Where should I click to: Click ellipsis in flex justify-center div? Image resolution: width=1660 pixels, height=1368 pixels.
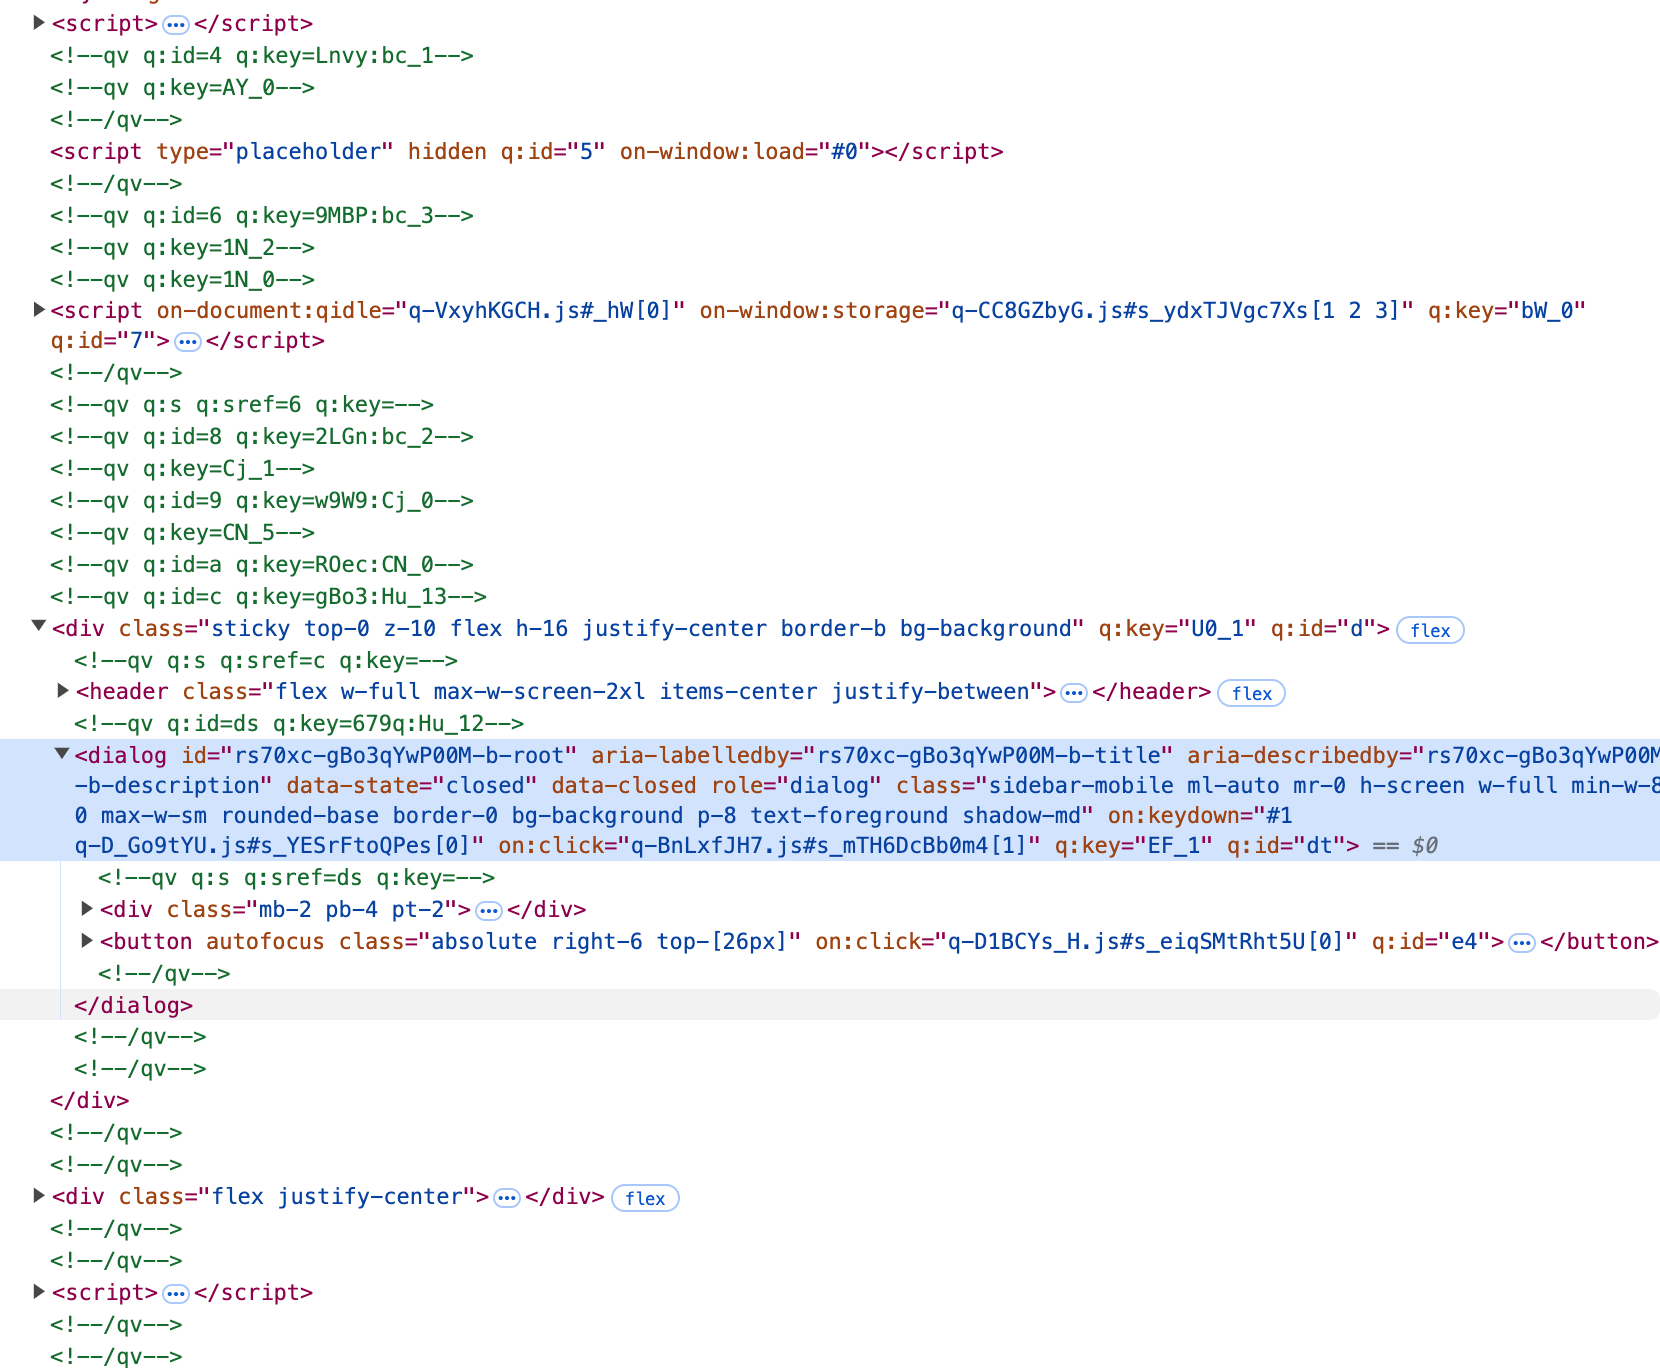[507, 1198]
